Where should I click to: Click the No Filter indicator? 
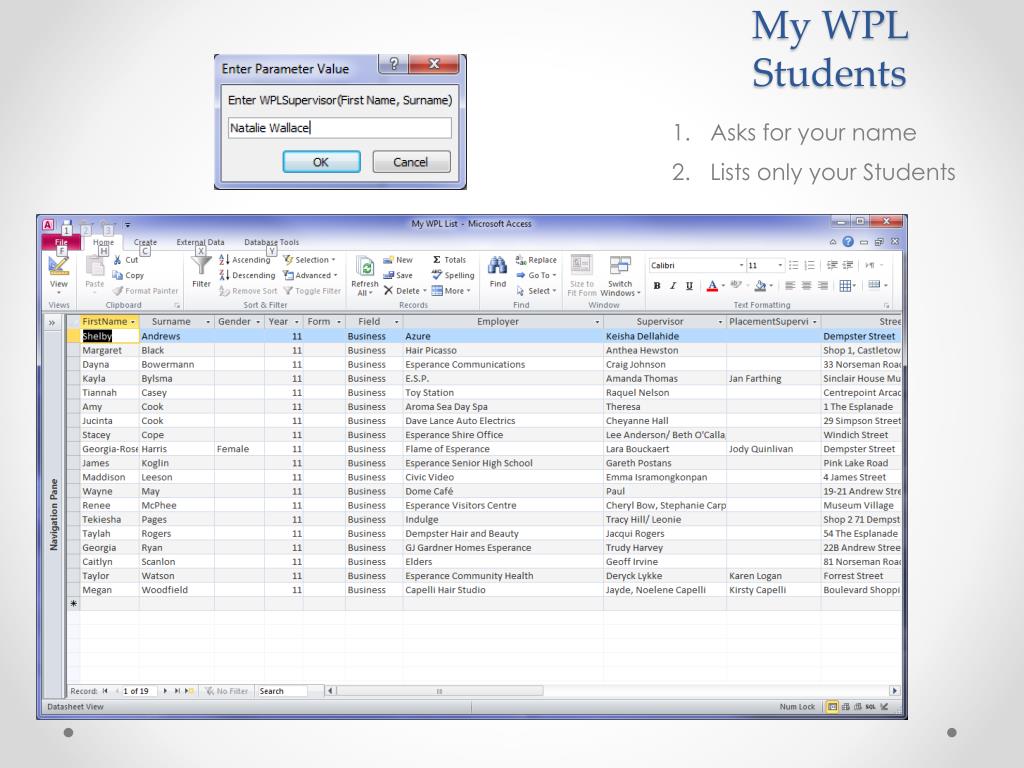[x=227, y=691]
